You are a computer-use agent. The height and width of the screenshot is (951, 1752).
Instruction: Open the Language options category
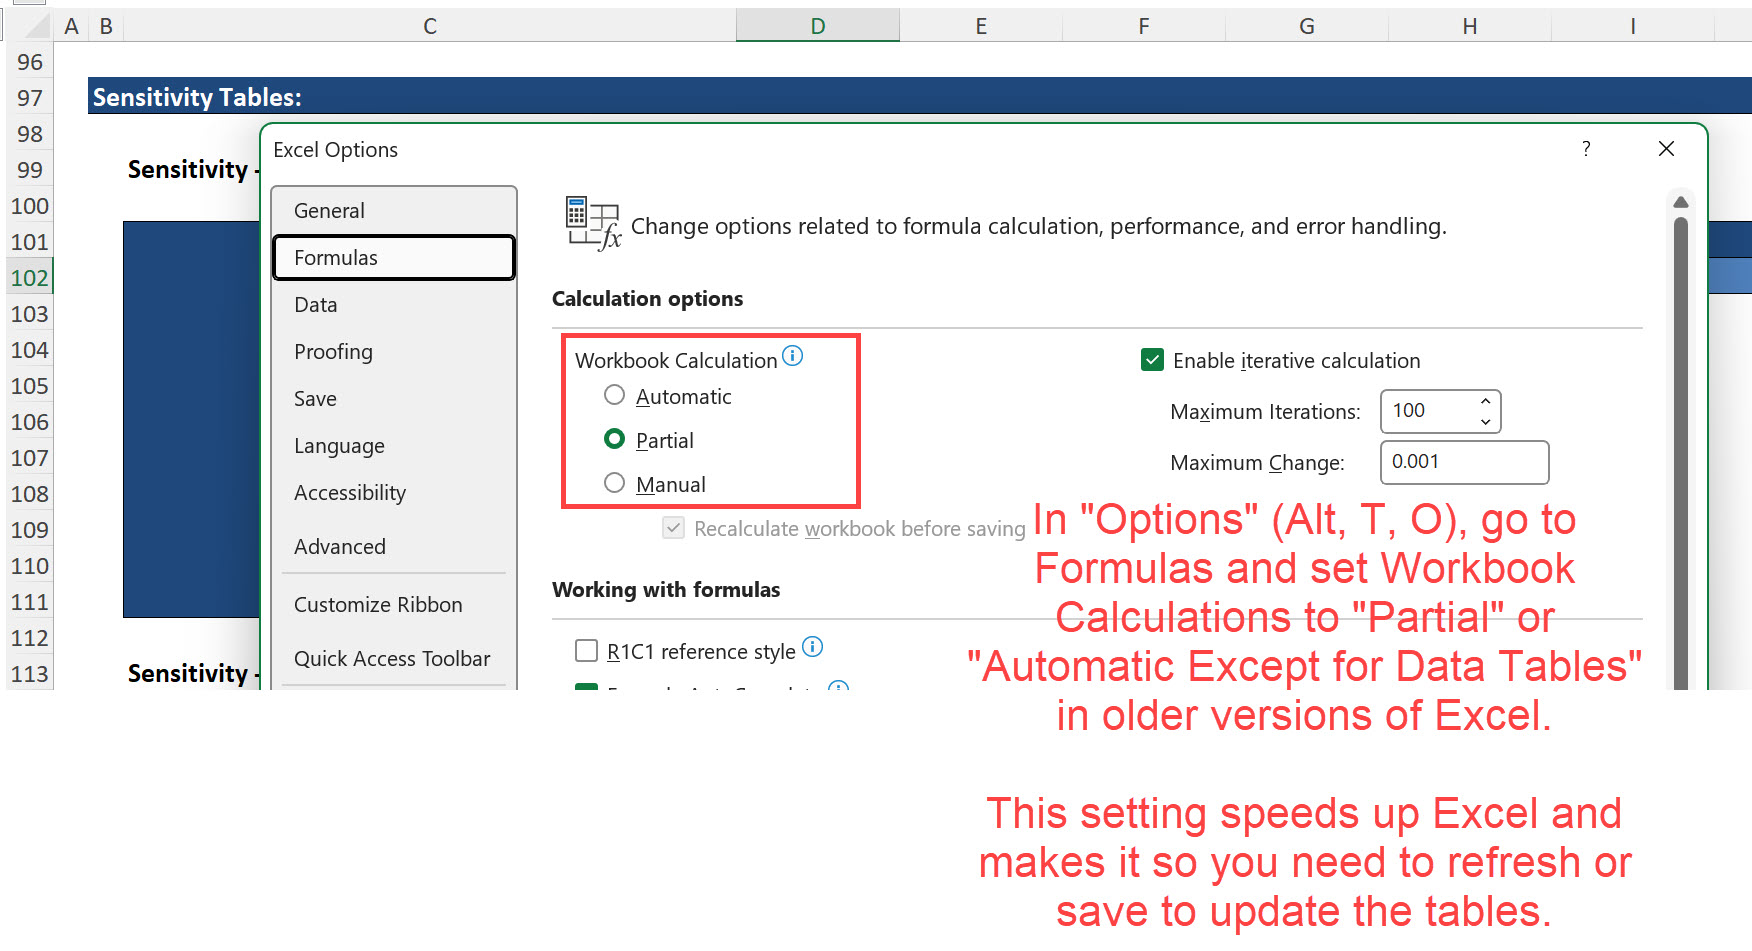click(x=393, y=446)
